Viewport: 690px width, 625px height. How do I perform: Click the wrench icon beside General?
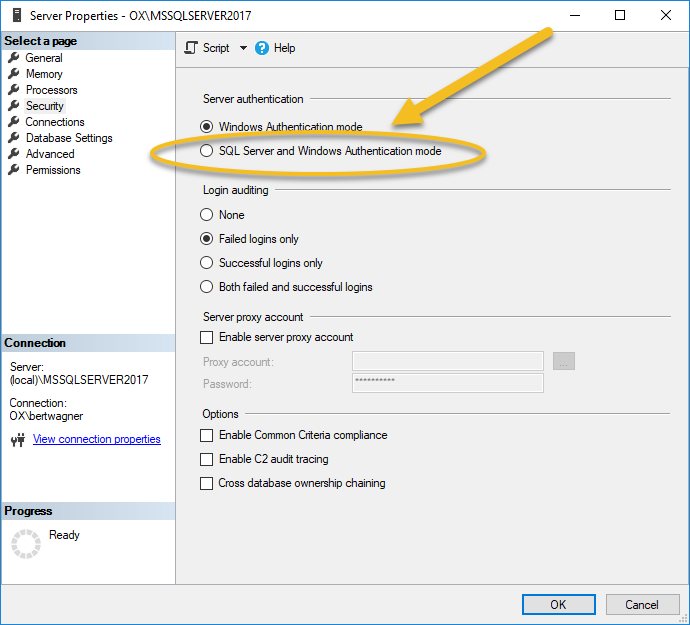coord(14,58)
